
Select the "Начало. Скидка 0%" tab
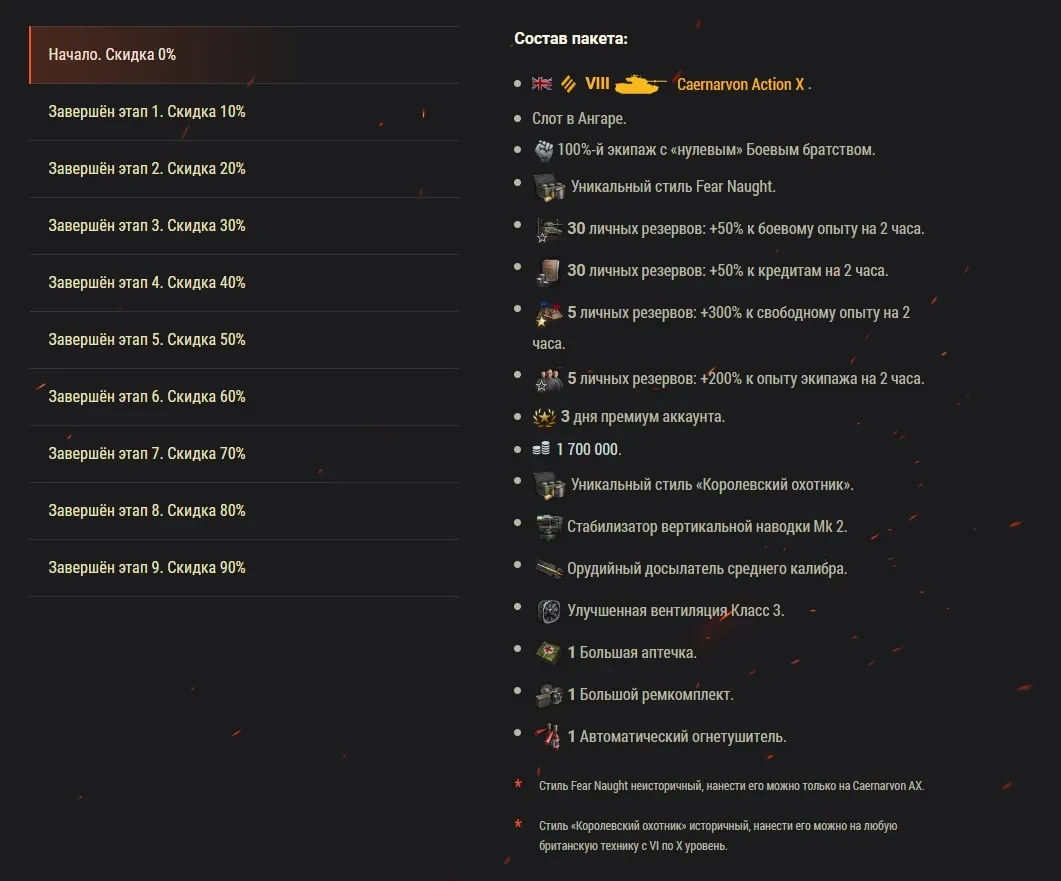pyautogui.click(x=244, y=55)
